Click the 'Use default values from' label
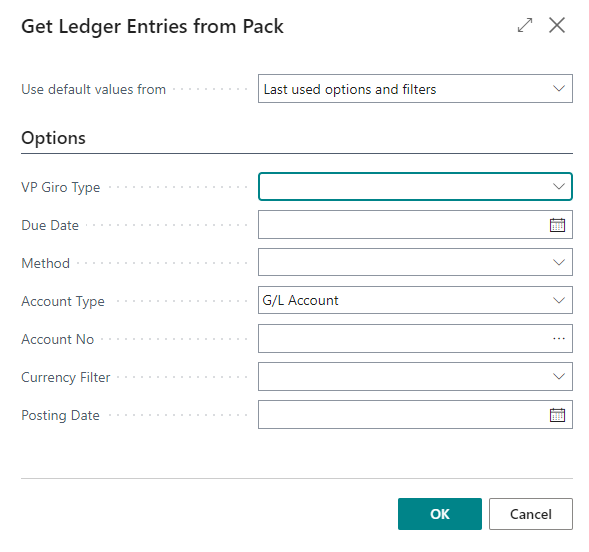The height and width of the screenshot is (552, 589). pos(94,89)
